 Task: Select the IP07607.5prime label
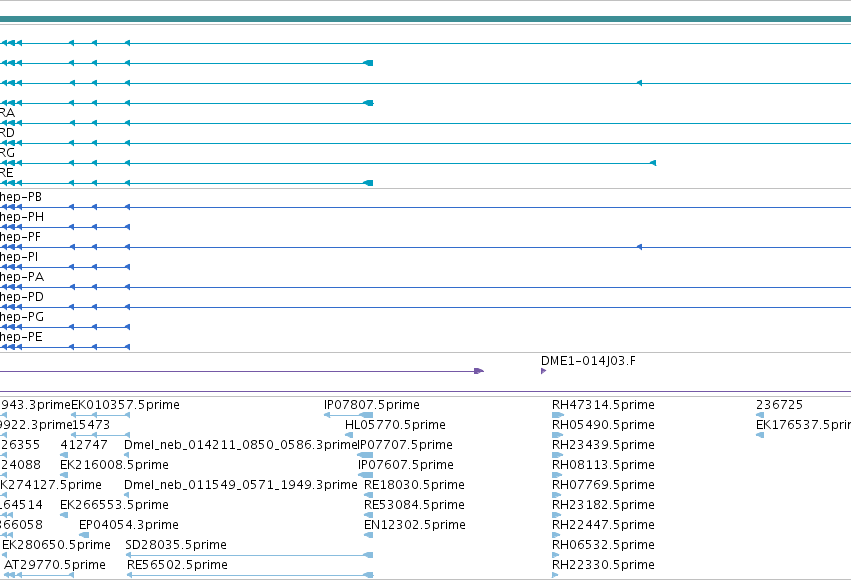coord(405,465)
